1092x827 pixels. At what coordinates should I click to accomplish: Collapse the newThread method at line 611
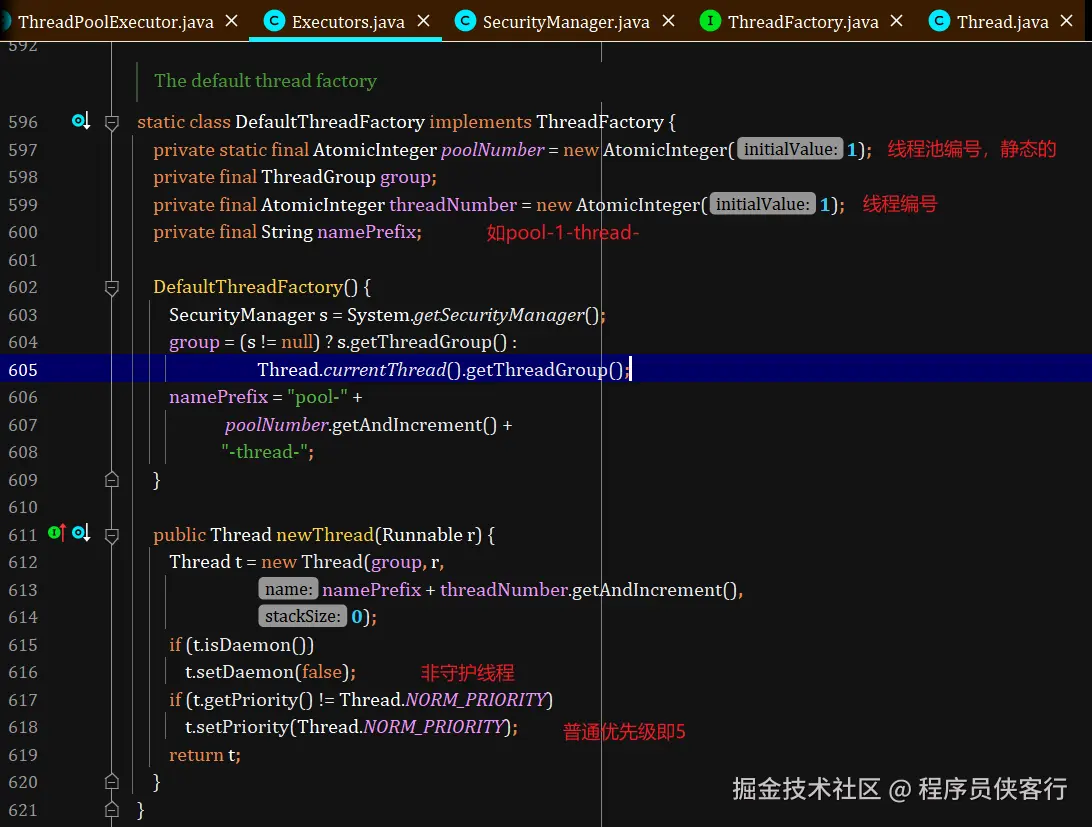(x=111, y=535)
